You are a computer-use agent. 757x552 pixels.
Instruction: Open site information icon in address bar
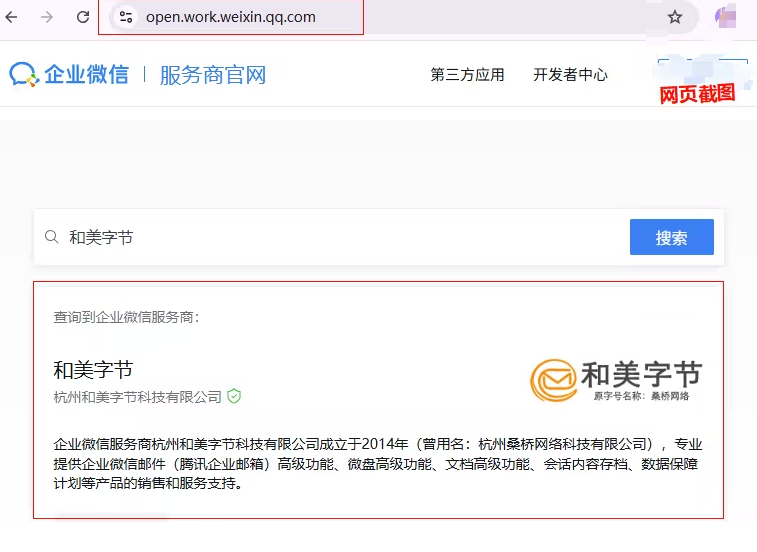[x=126, y=17]
